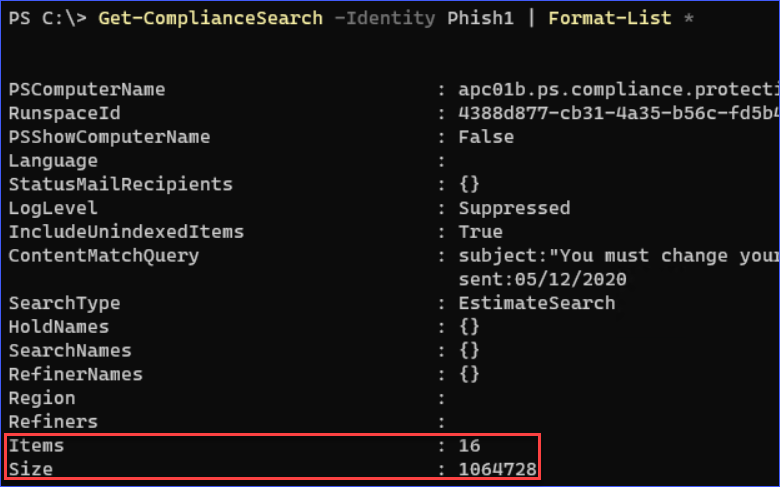The image size is (780, 487).
Task: Click the EstimateSearch value
Action: (536, 303)
